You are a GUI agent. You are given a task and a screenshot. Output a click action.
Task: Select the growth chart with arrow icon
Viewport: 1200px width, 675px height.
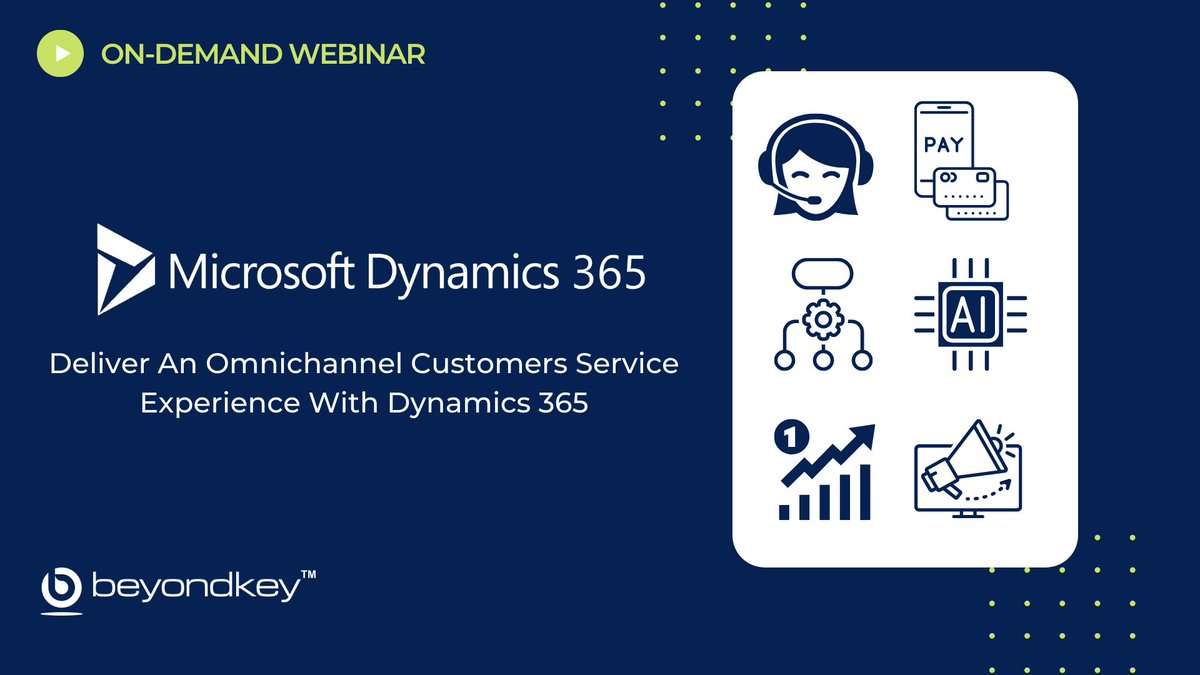pyautogui.click(x=826, y=471)
